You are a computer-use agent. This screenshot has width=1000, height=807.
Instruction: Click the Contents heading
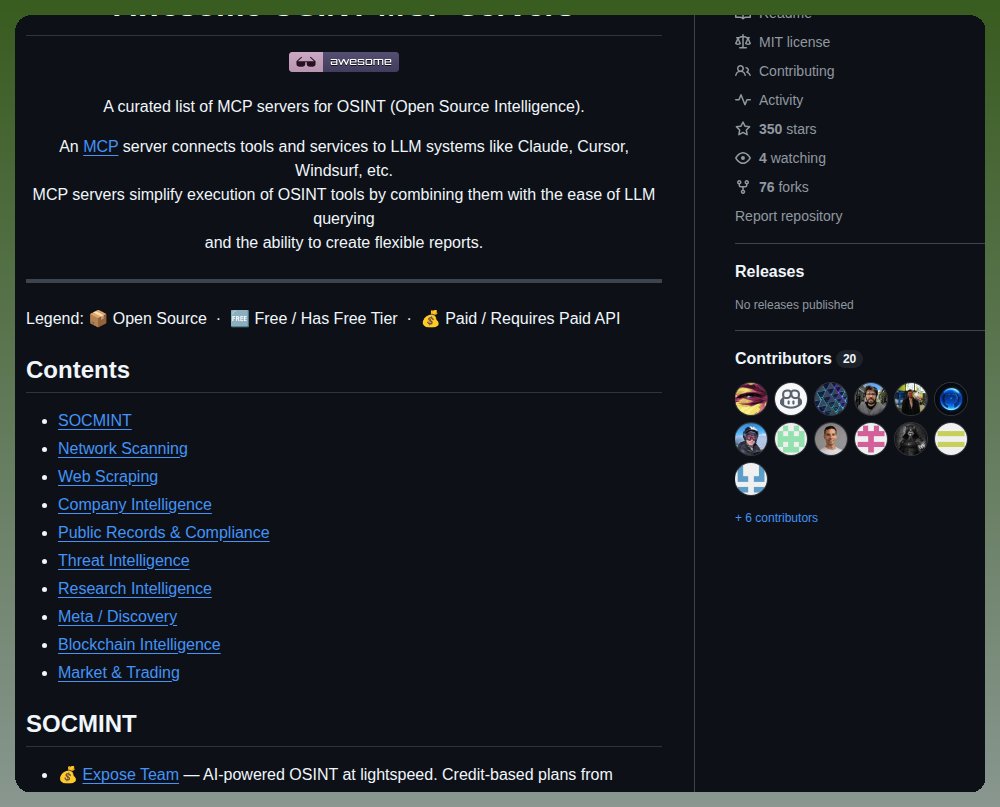(x=78, y=370)
